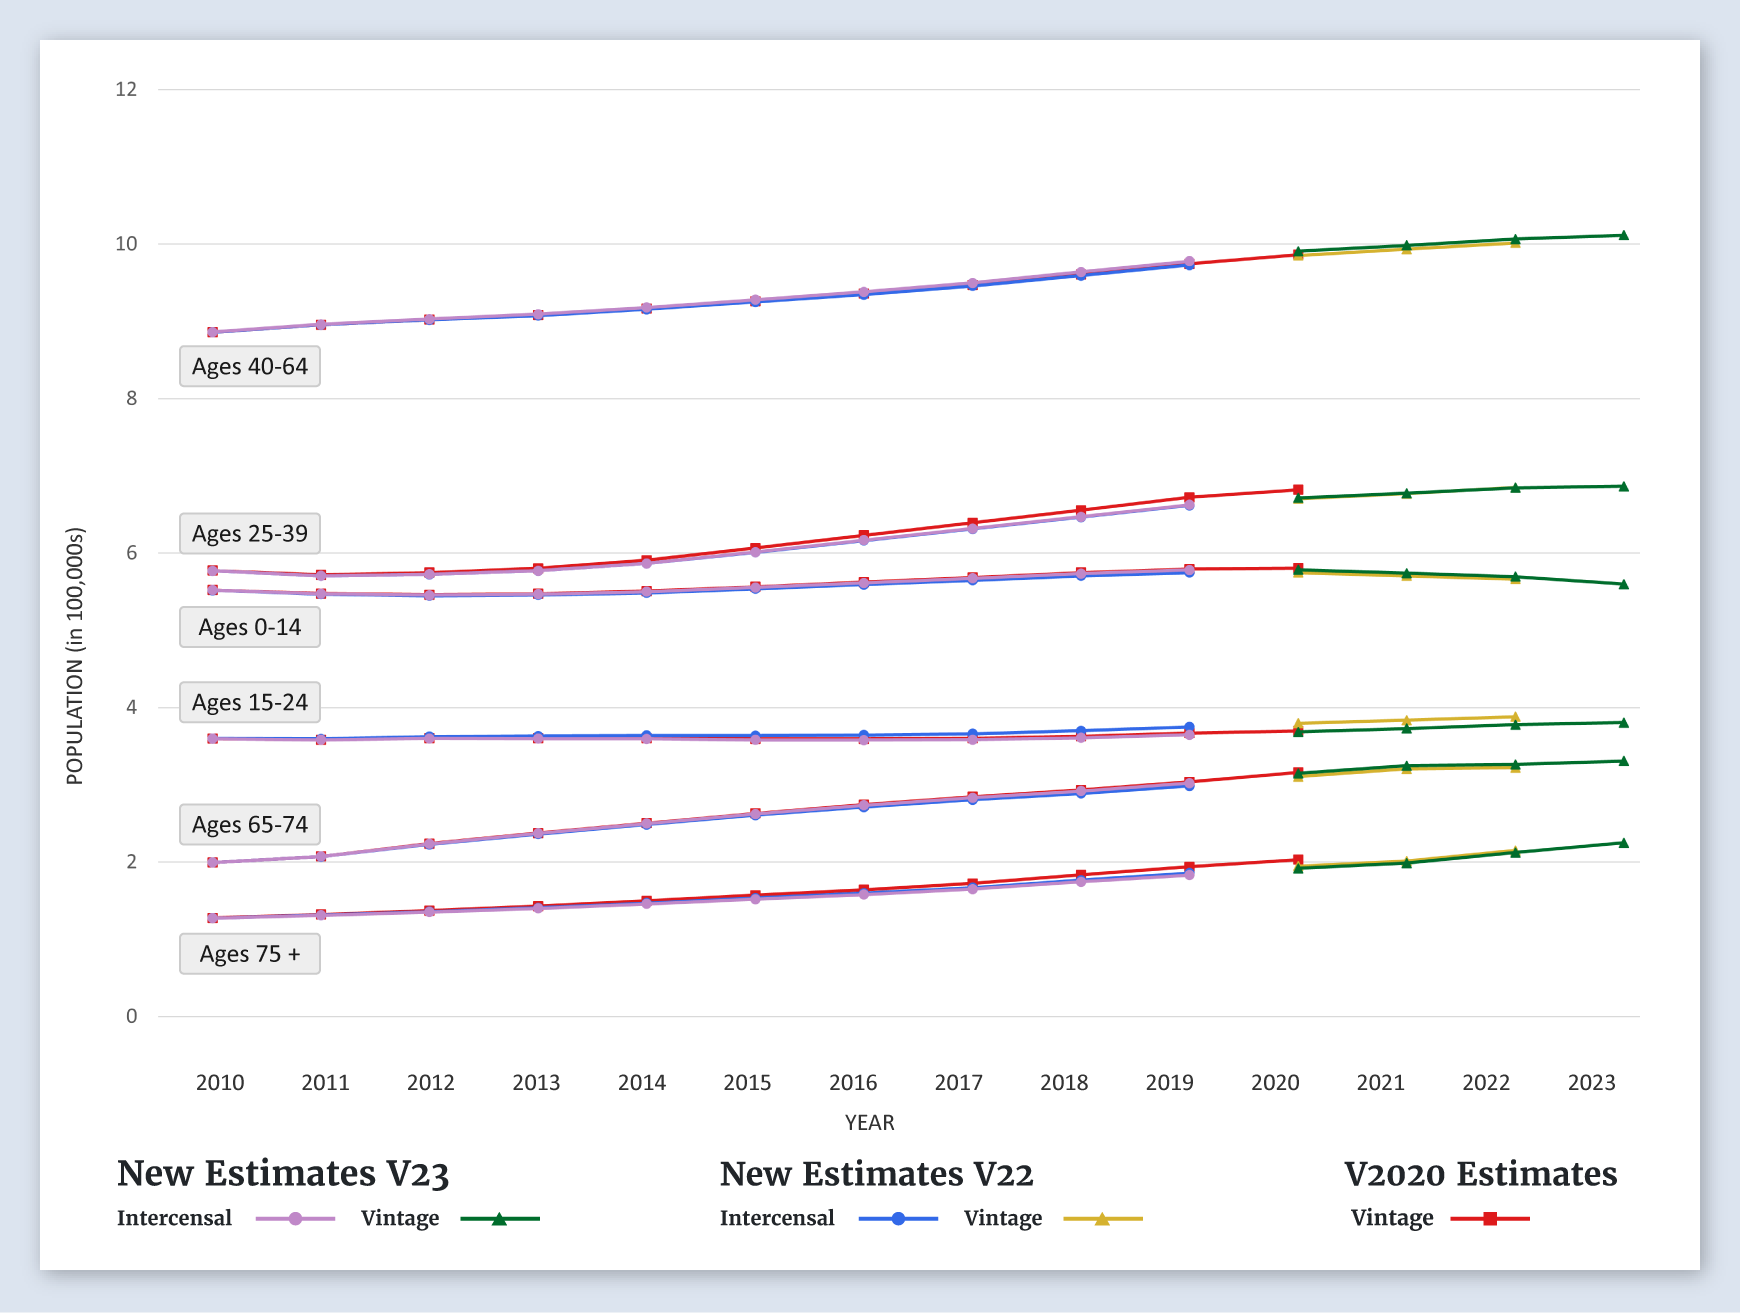1740x1313 pixels.
Task: Toggle the Intercensal series under New Estimates V23
Action: [175, 1218]
